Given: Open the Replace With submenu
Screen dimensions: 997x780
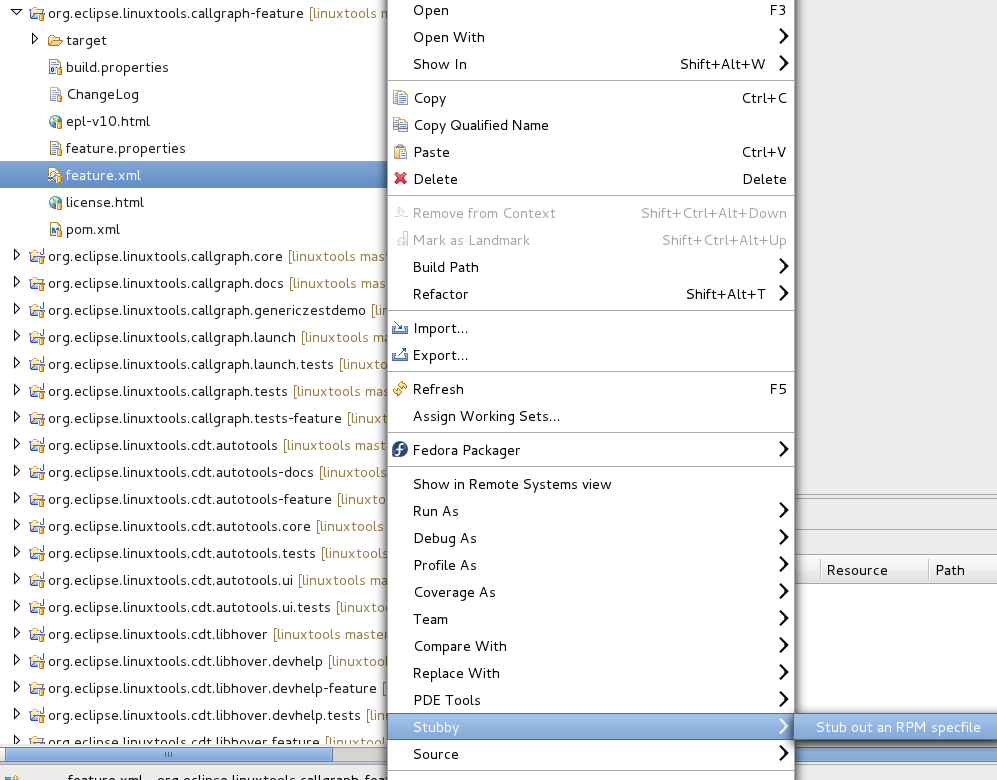Looking at the screenshot, I should 591,673.
